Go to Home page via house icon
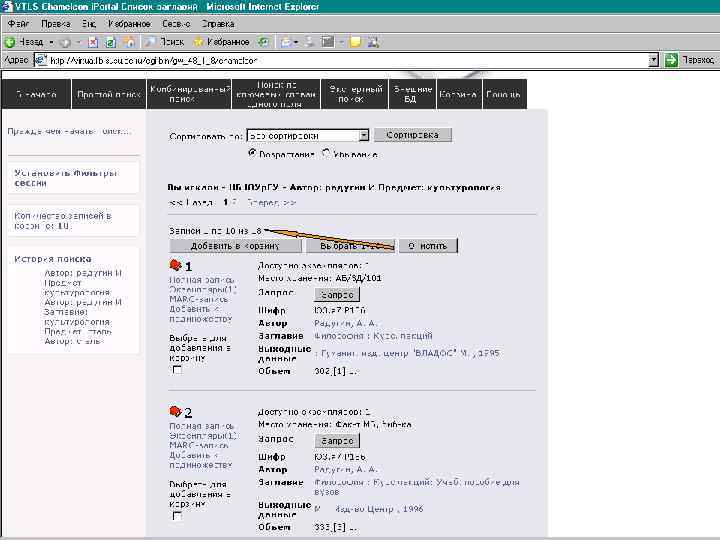The height and width of the screenshot is (540, 720). tap(130, 42)
